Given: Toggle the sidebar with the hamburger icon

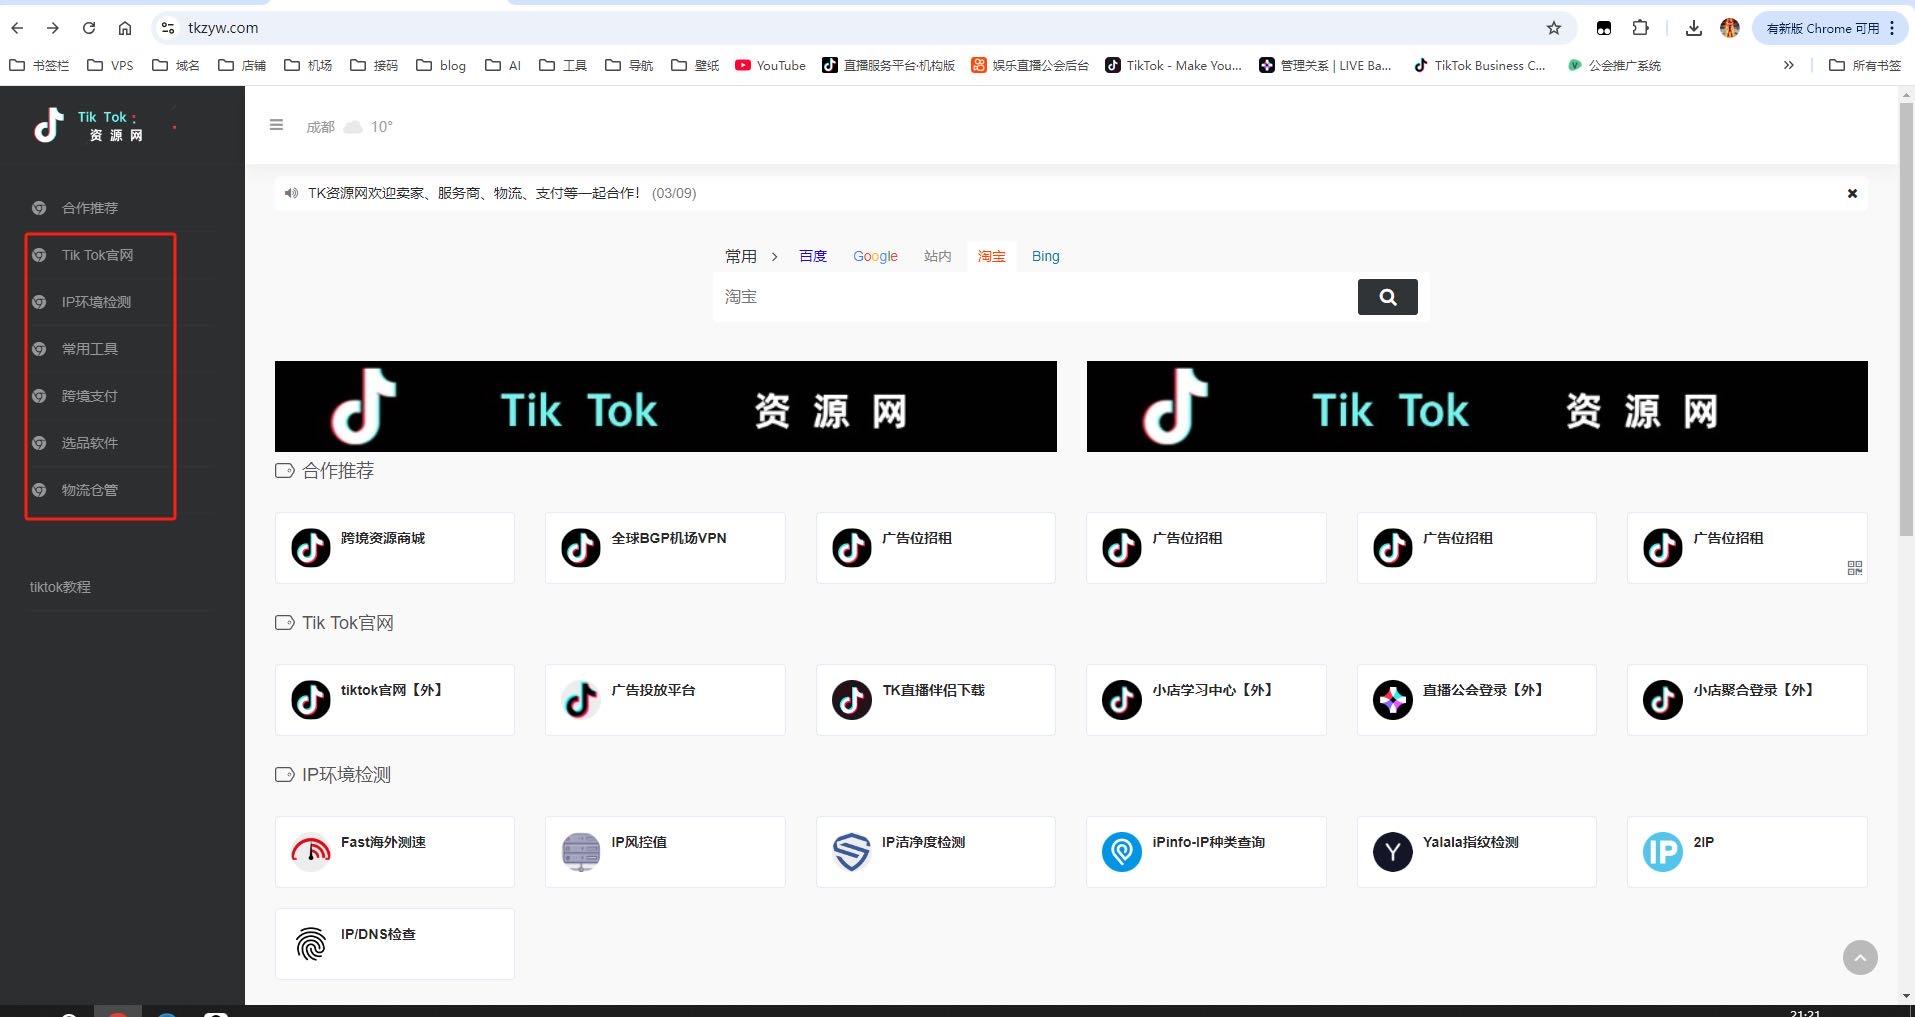Looking at the screenshot, I should [277, 125].
